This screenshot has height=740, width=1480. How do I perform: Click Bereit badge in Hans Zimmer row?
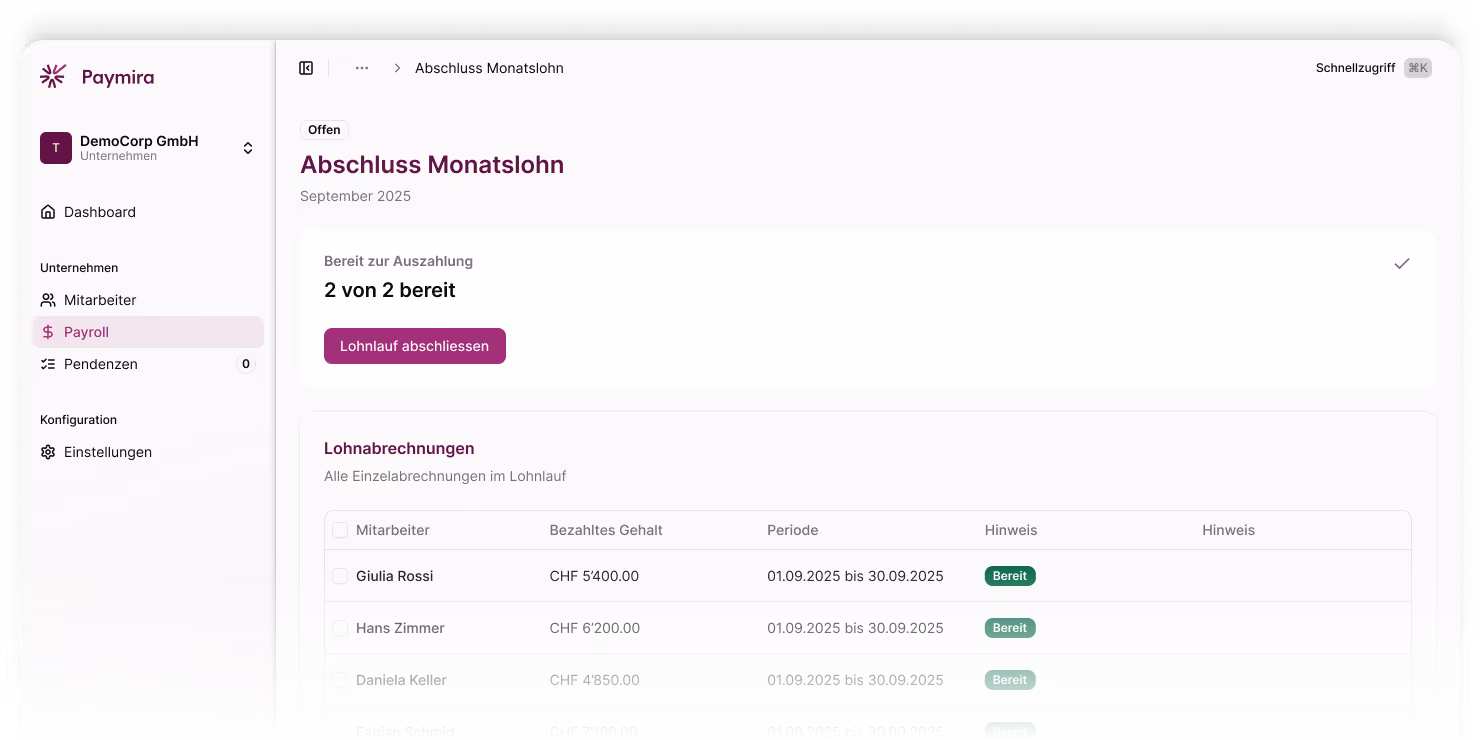pos(1010,628)
